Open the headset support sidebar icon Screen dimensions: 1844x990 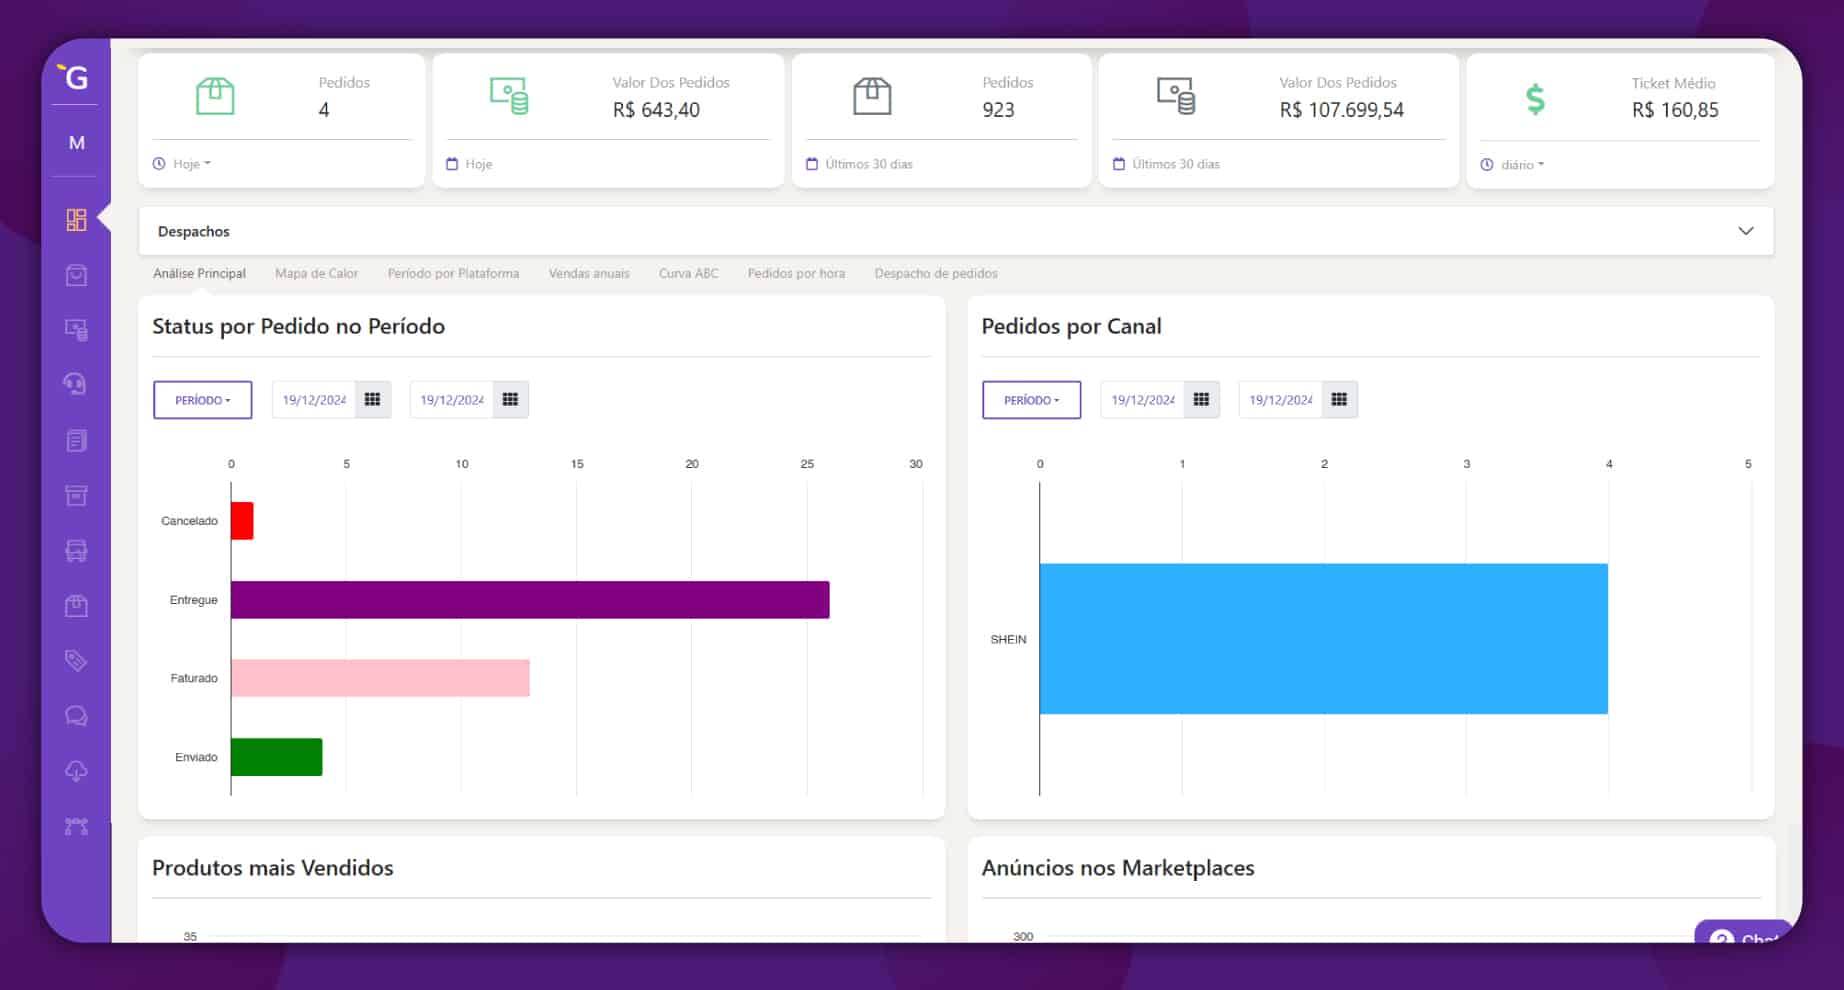click(x=76, y=384)
